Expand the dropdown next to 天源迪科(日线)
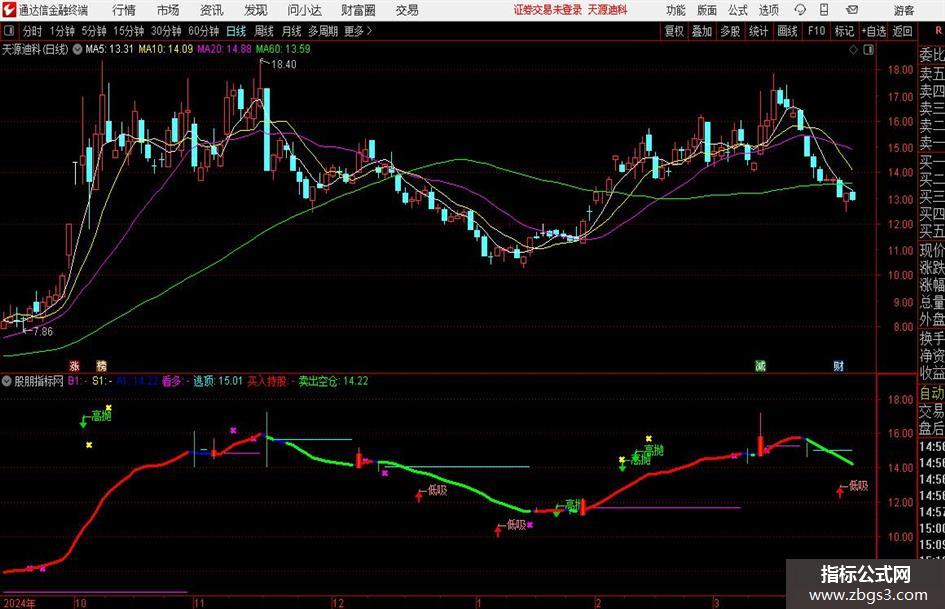Image resolution: width=945 pixels, height=609 pixels. coord(77,49)
